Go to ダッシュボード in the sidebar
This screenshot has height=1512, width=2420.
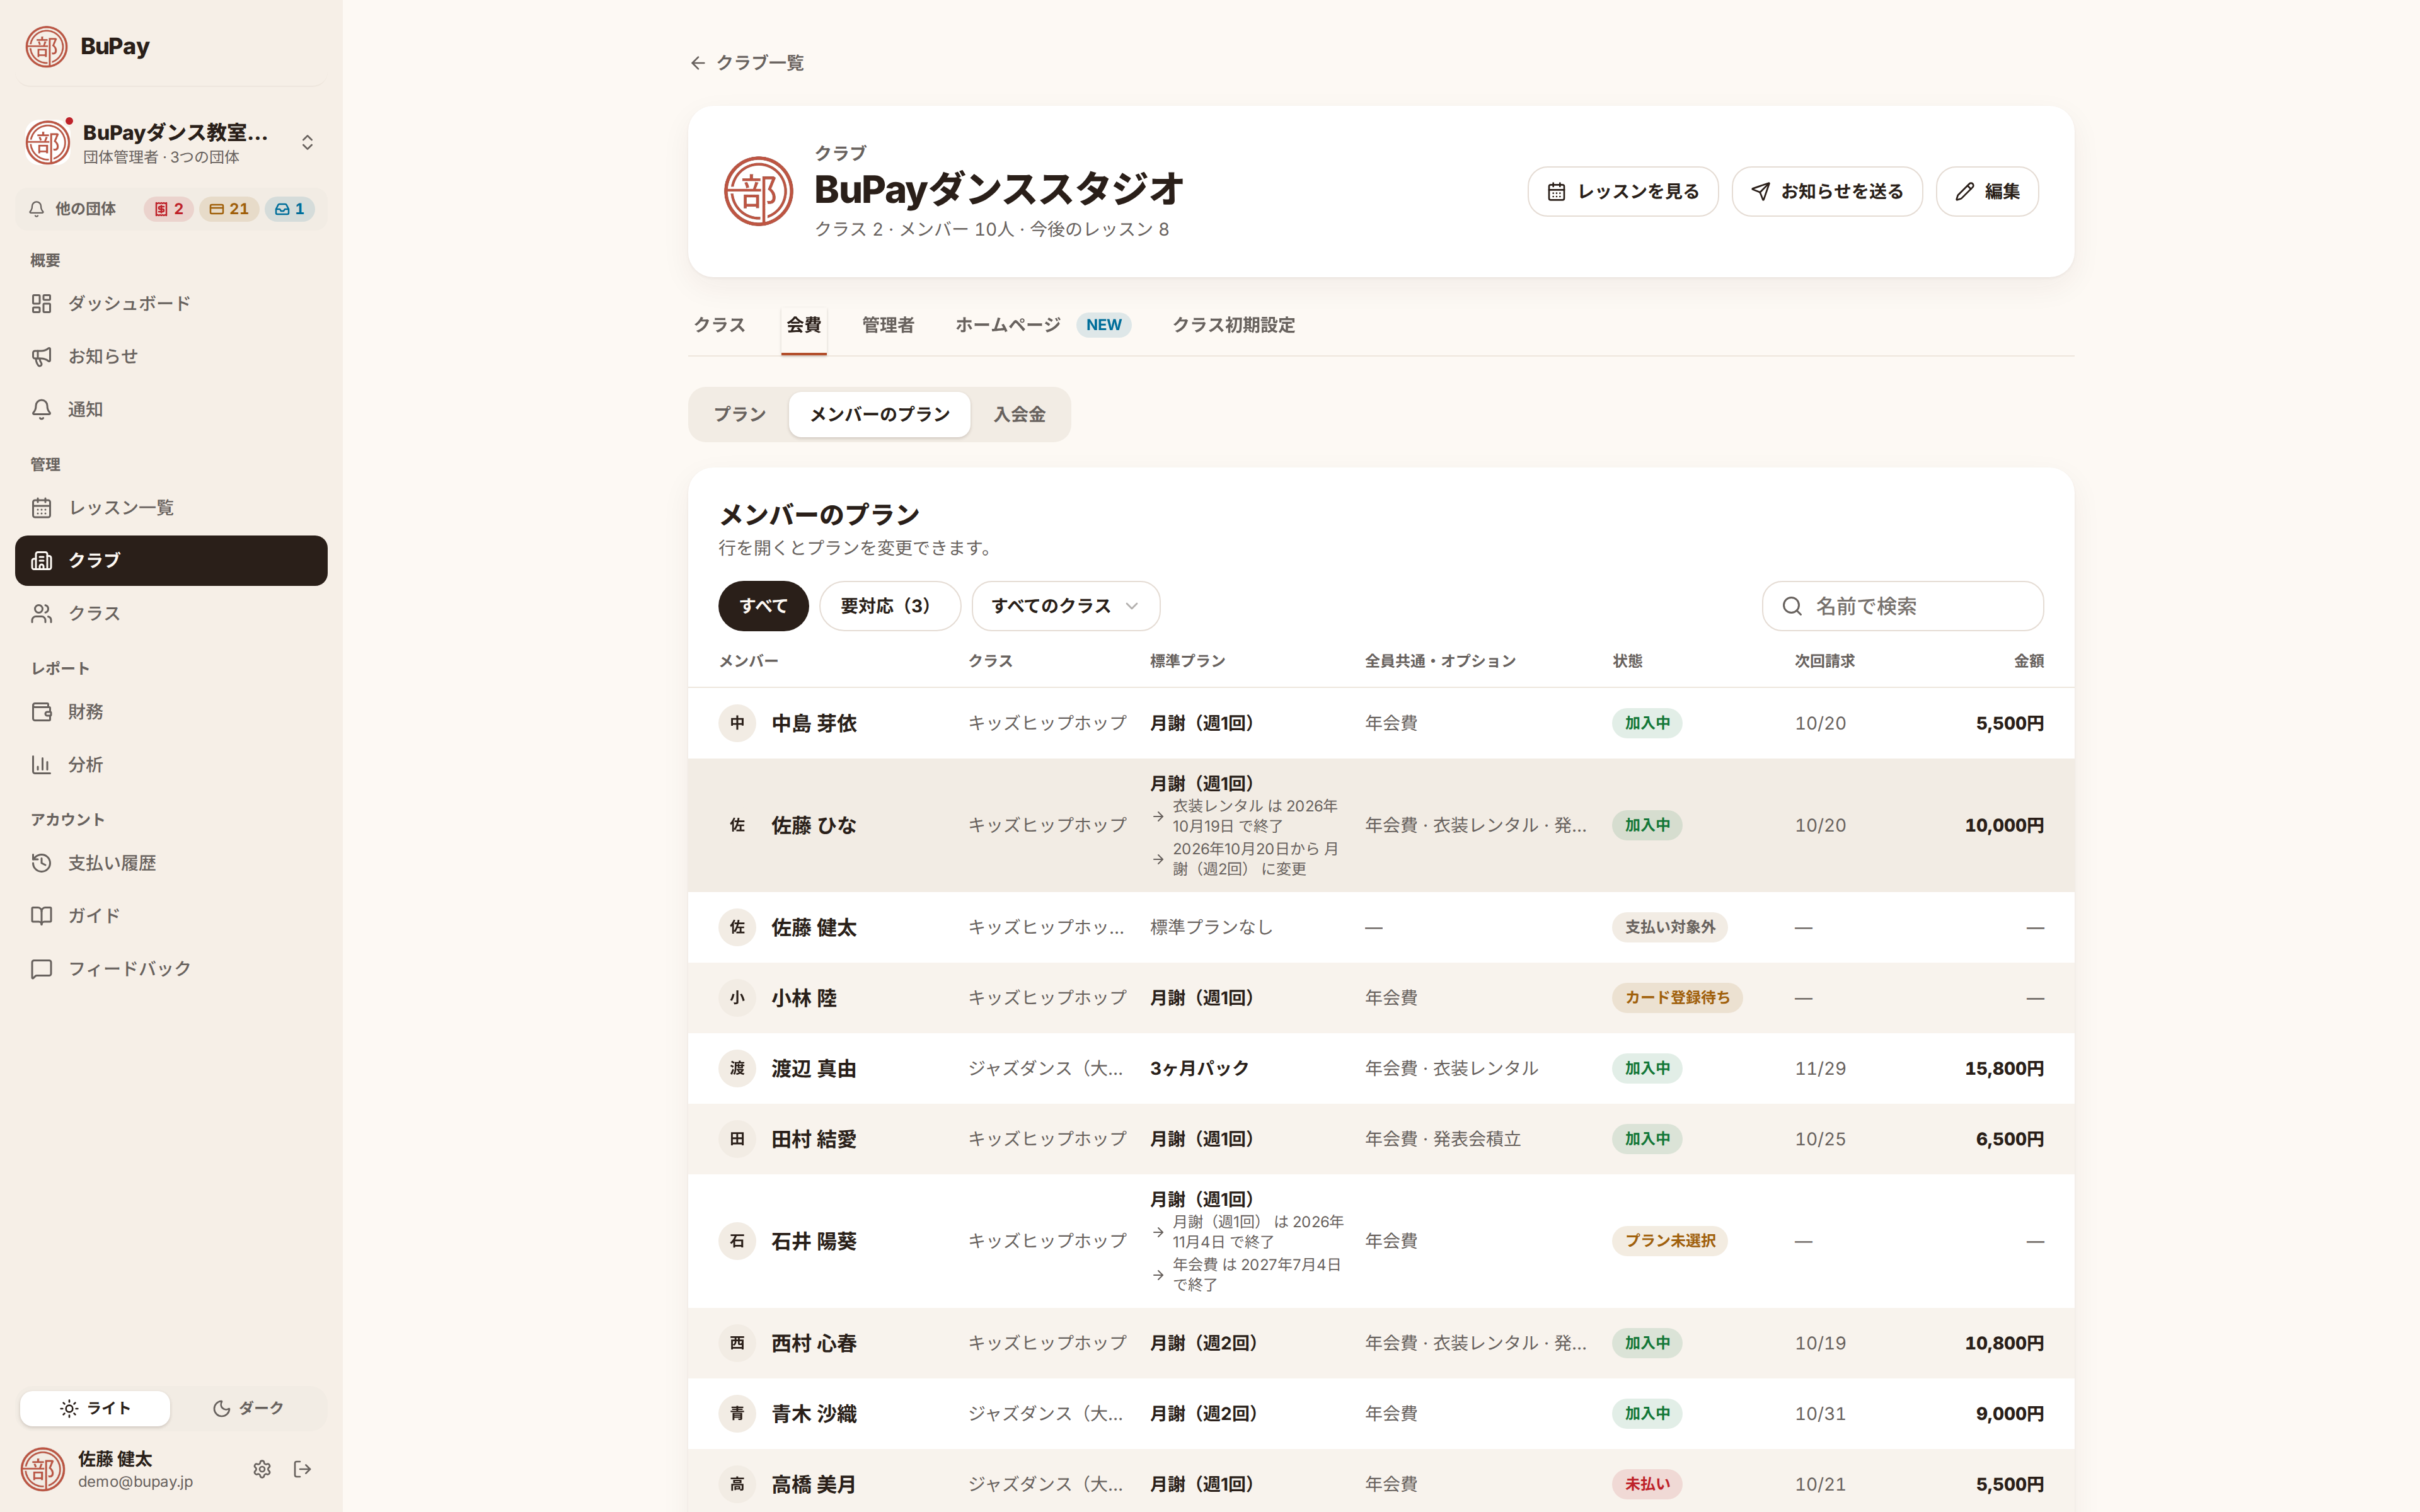[x=171, y=303]
